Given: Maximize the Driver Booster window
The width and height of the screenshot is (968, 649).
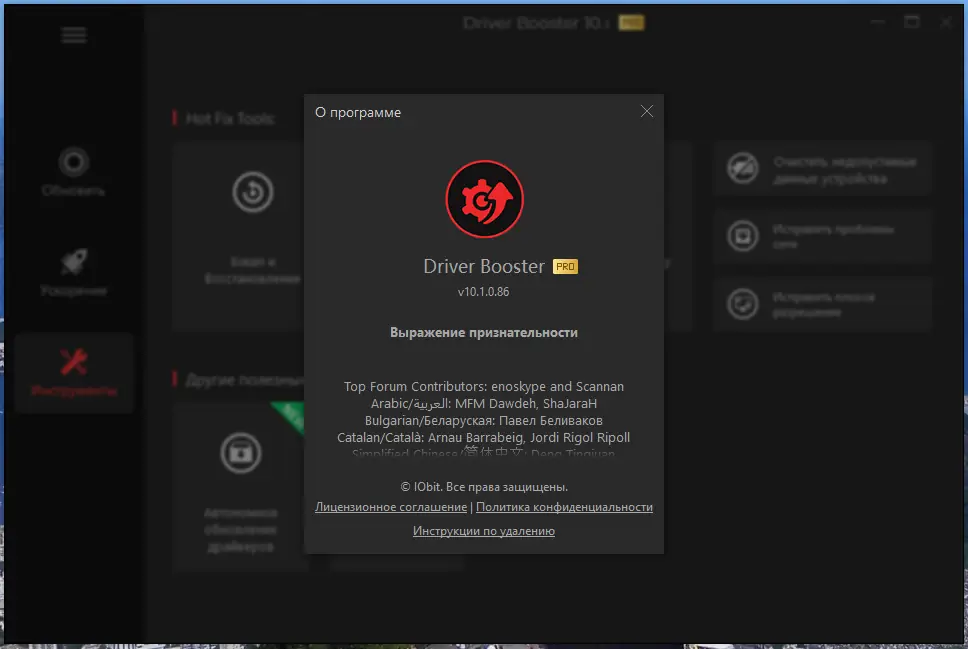Looking at the screenshot, I should (911, 20).
